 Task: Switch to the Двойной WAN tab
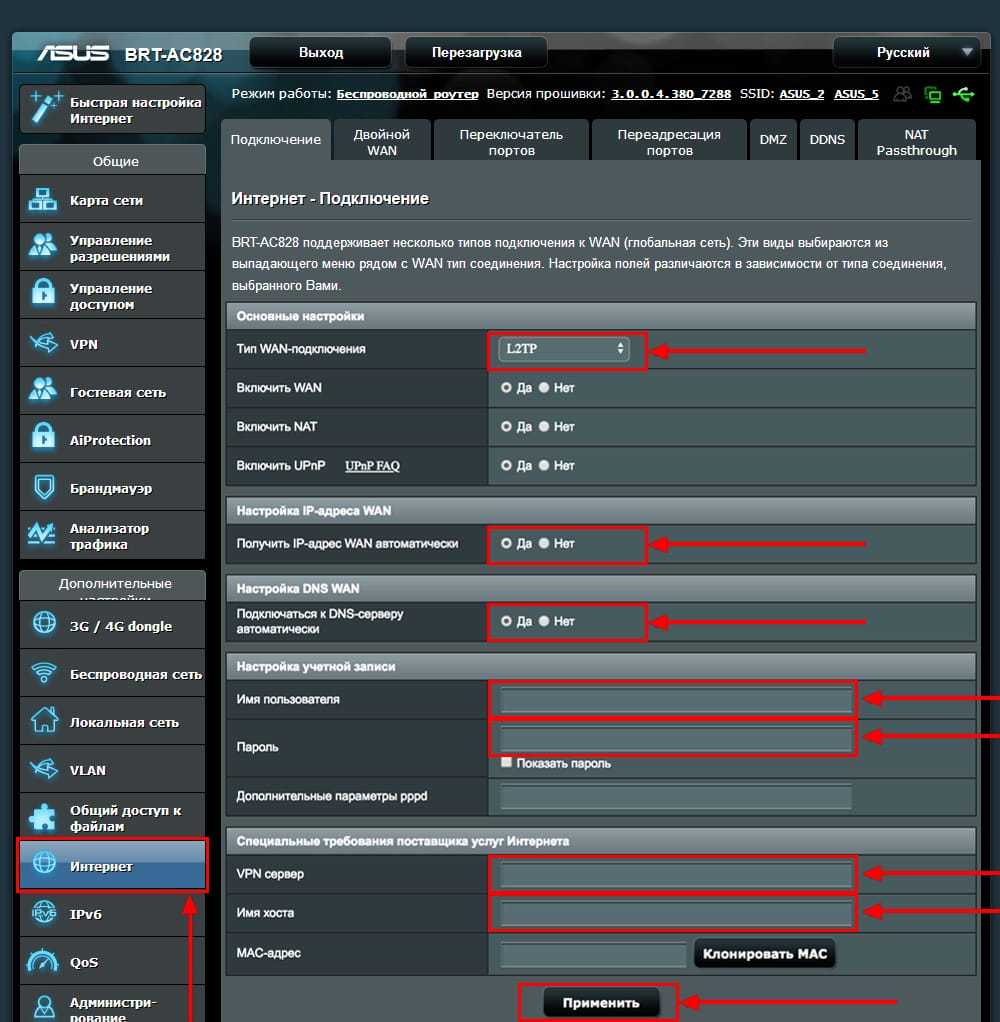(381, 142)
